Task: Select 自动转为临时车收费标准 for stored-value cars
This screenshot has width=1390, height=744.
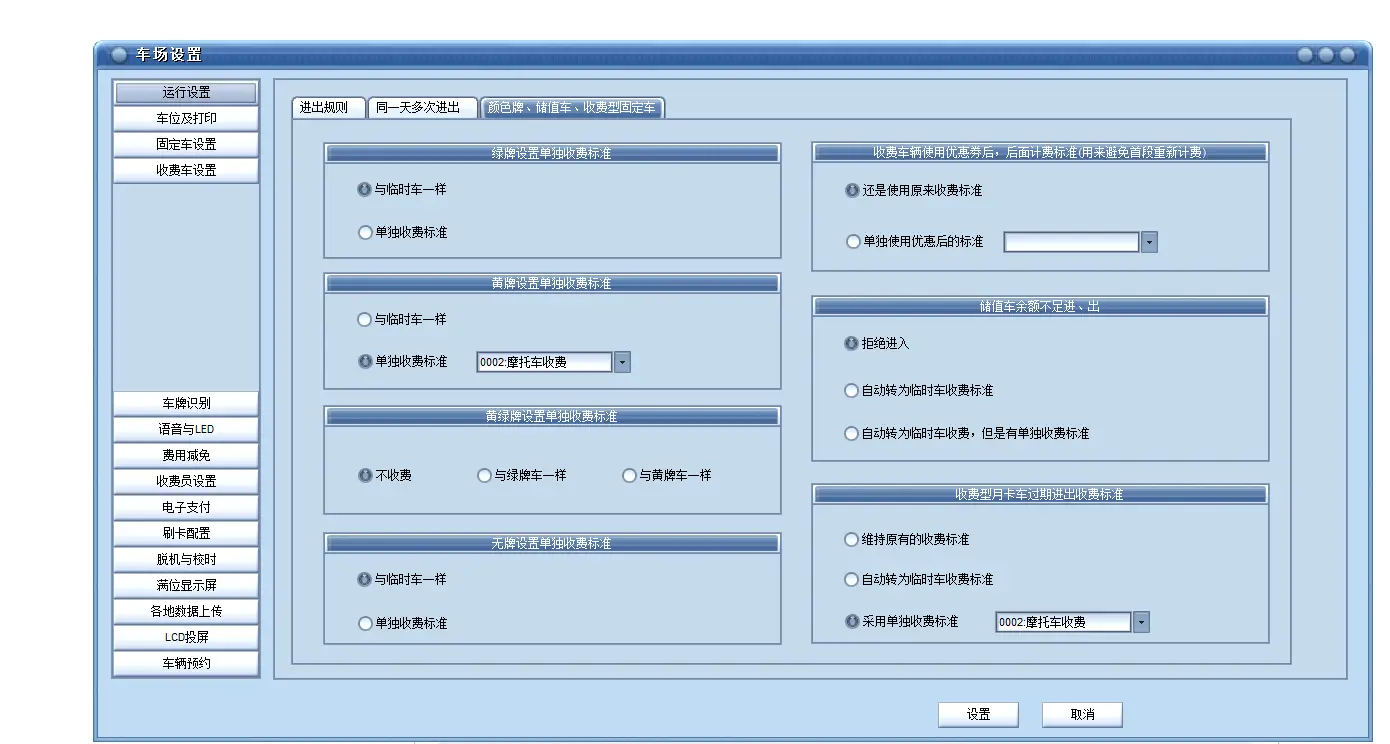Action: [852, 391]
